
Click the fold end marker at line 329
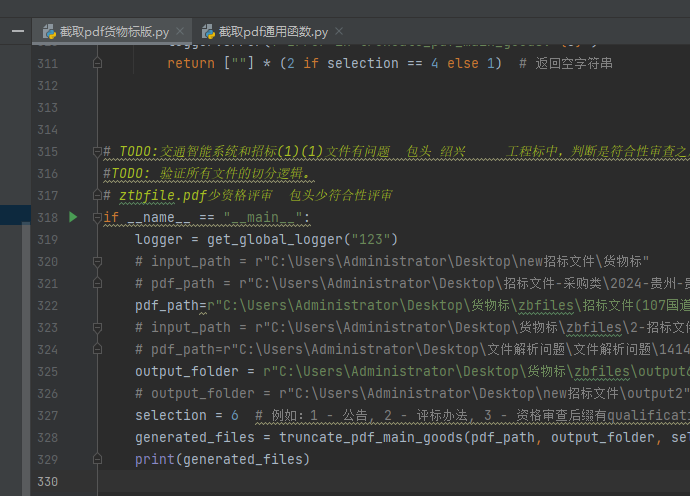pos(97,459)
